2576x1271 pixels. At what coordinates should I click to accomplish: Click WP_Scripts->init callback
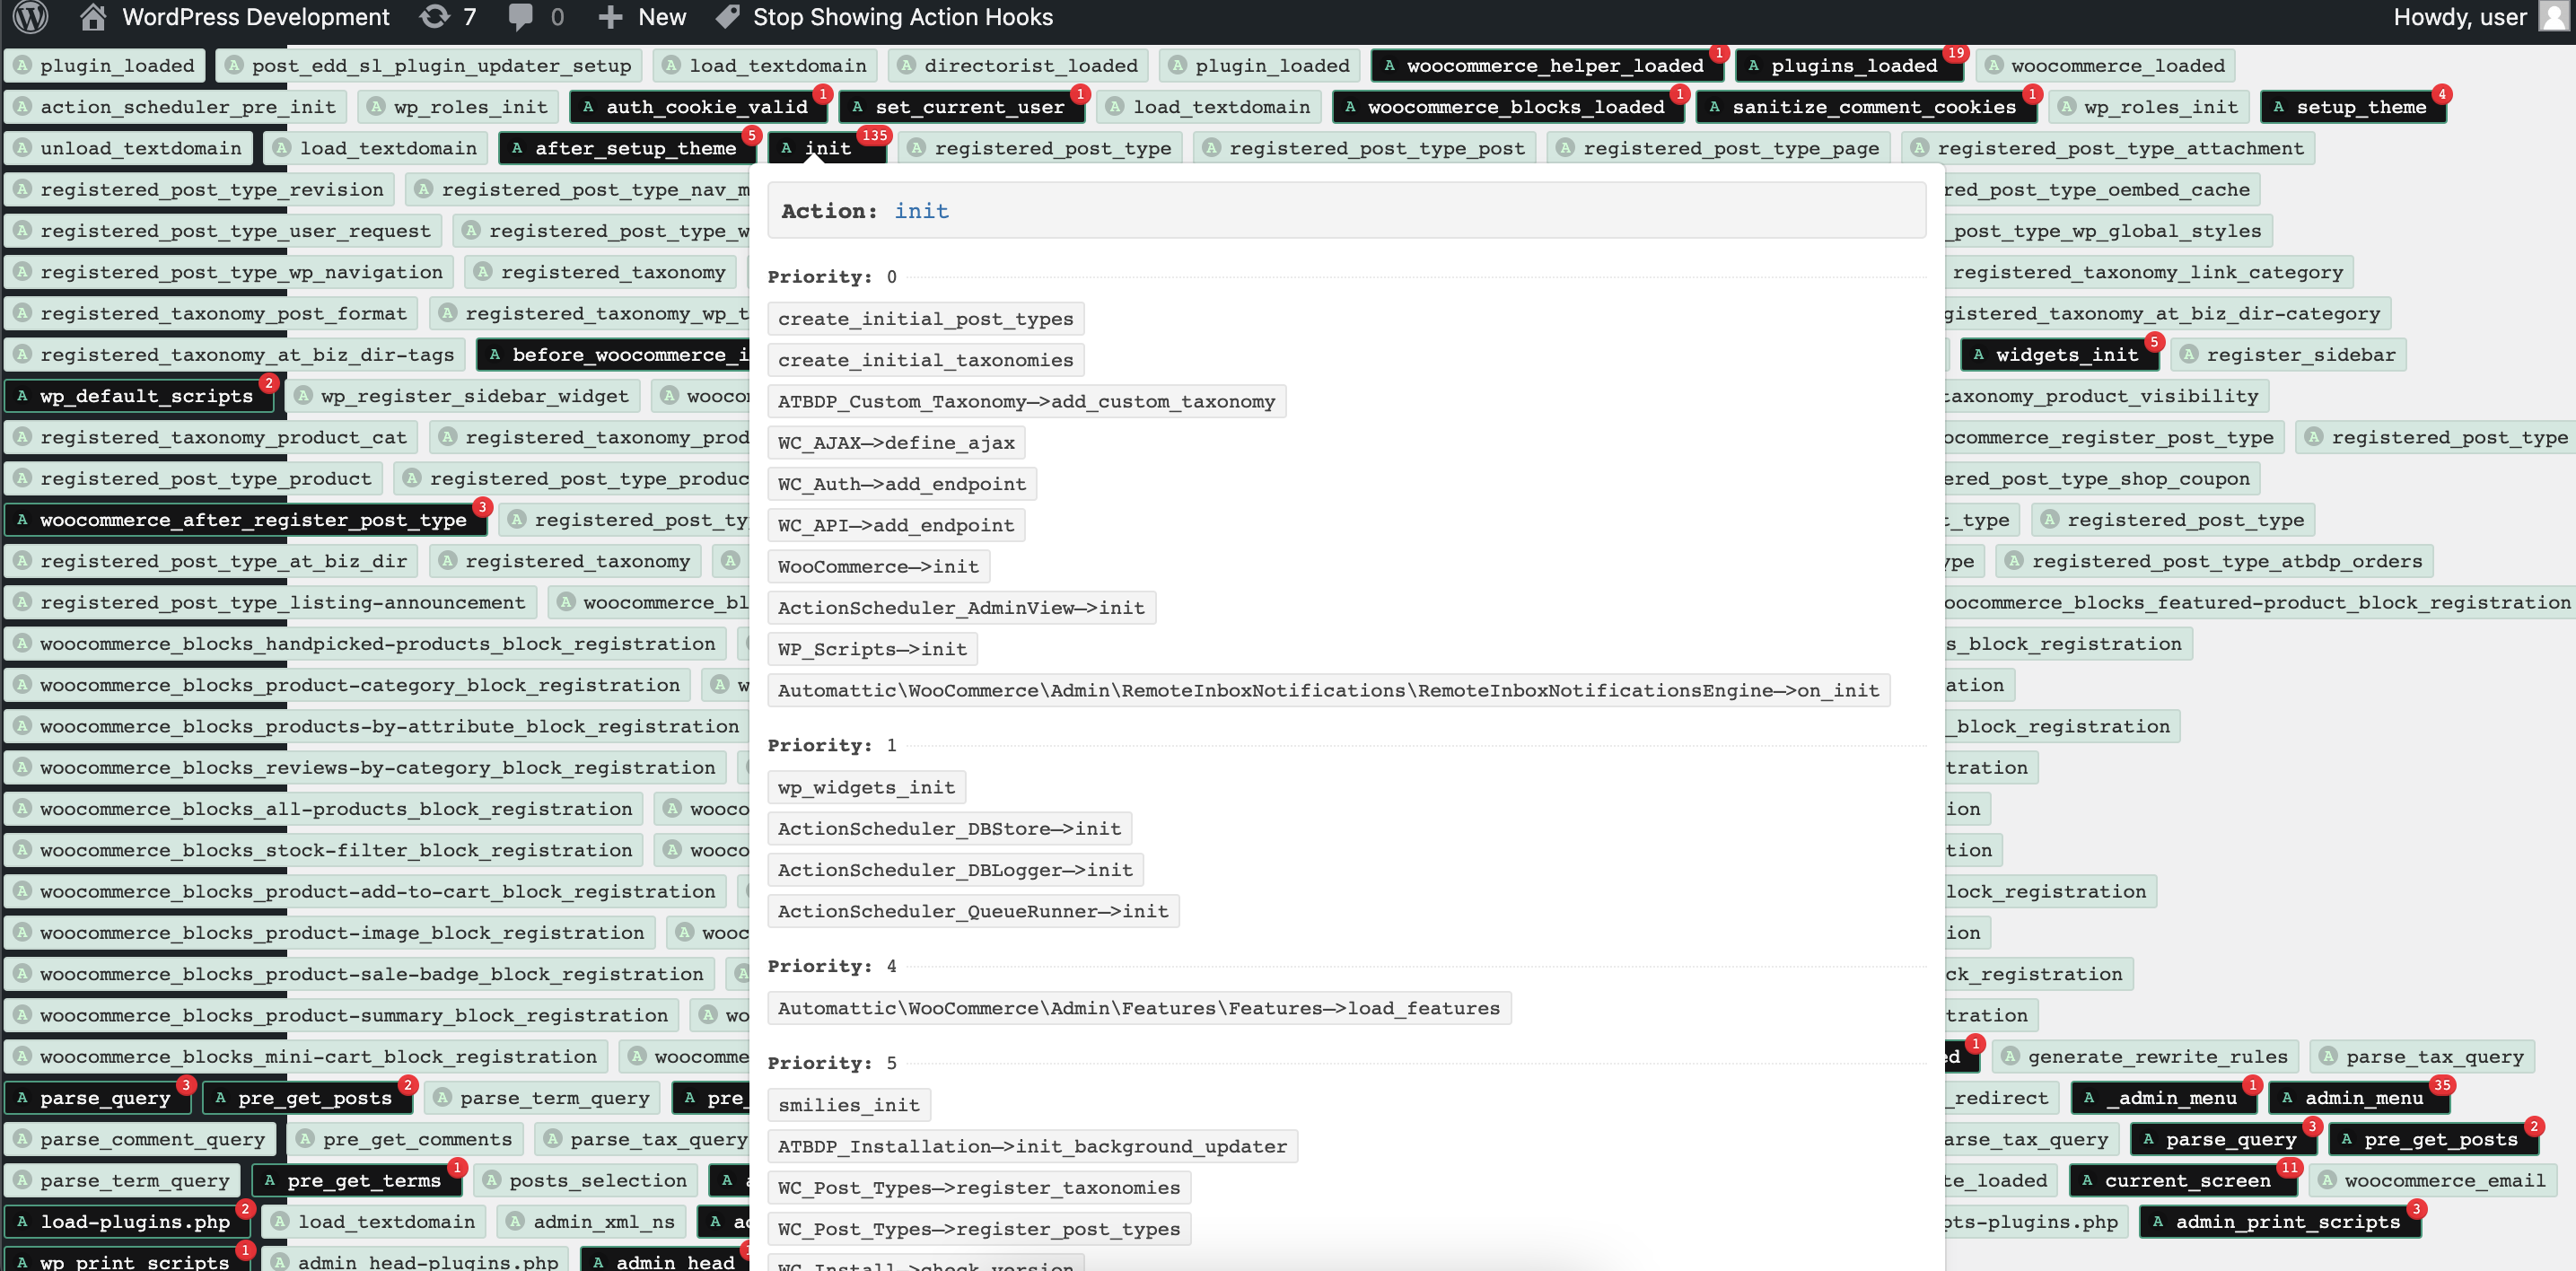872,649
